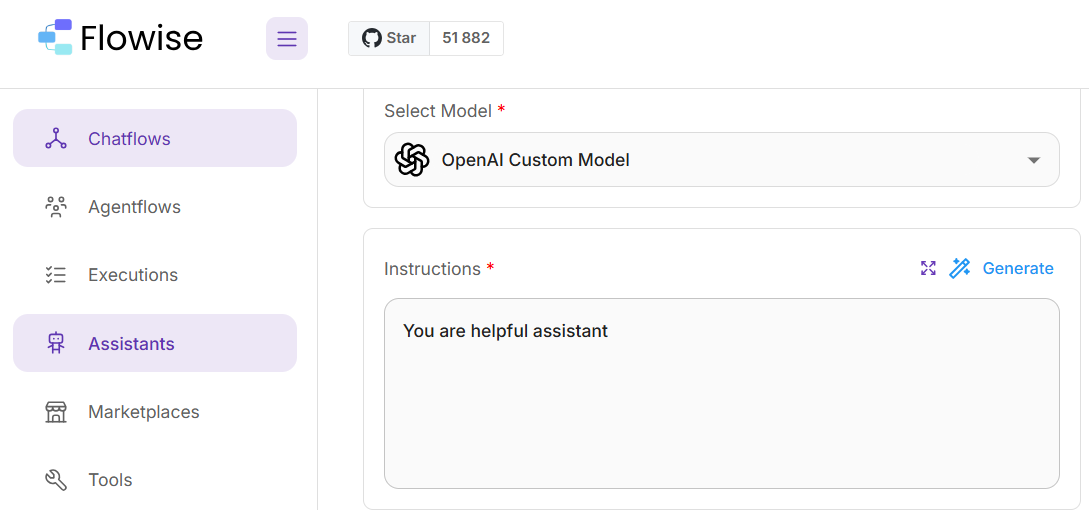Expand the Instructions editor to fullscreen
1089x510 pixels.
(928, 268)
